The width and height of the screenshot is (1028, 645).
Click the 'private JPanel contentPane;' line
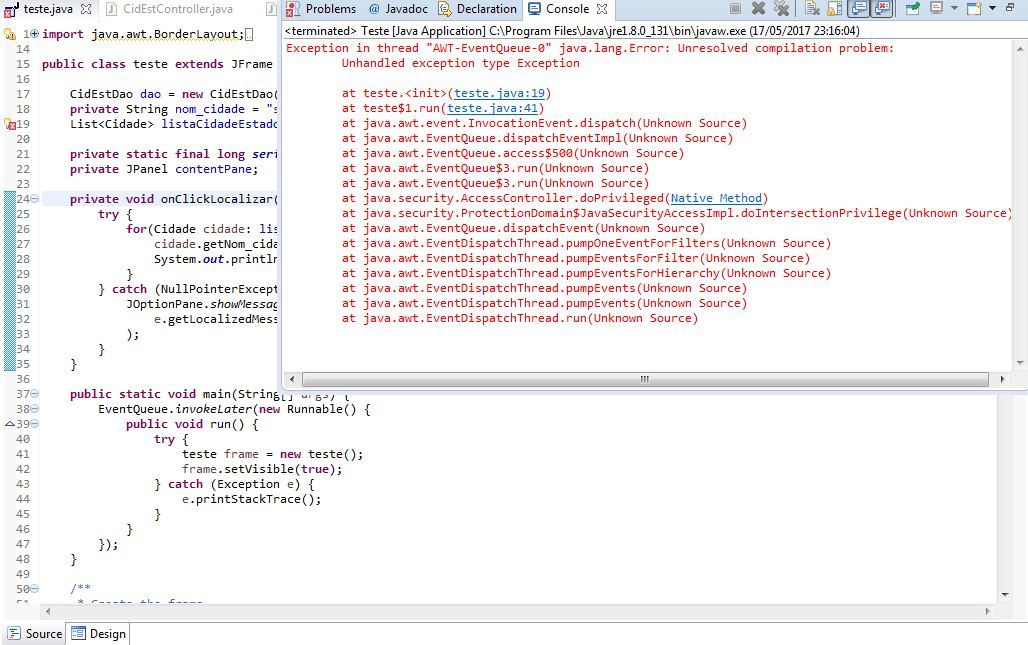(164, 168)
